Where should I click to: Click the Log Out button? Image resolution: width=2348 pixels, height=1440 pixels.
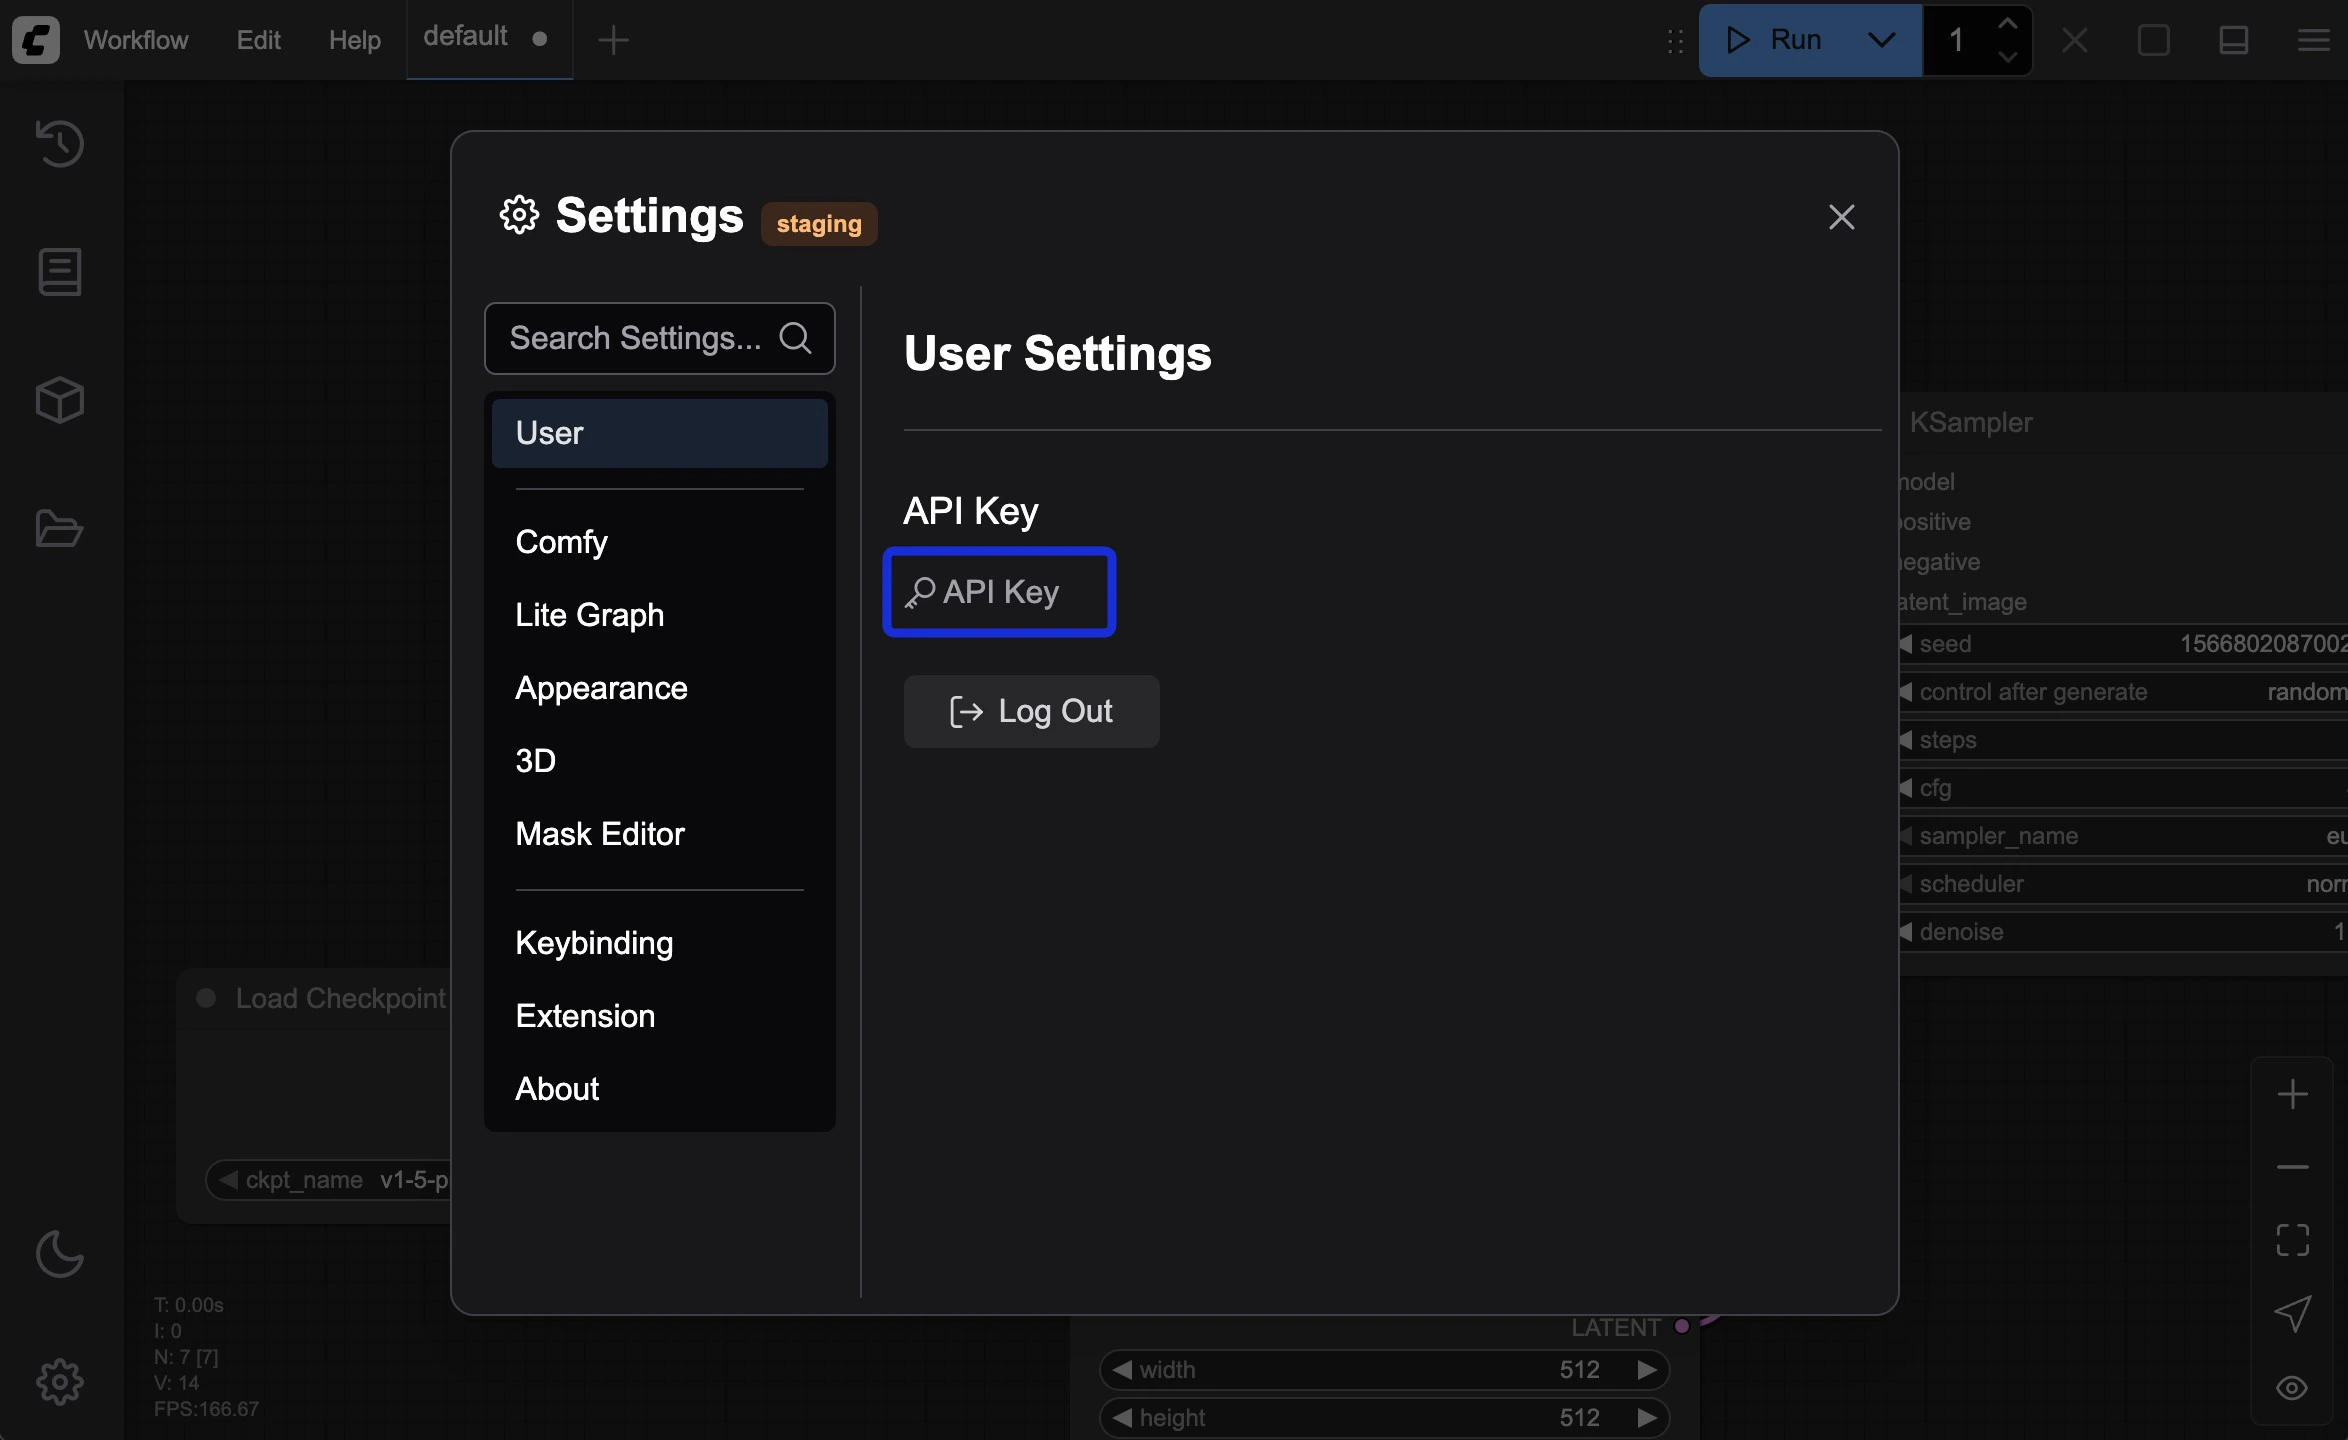point(1031,711)
